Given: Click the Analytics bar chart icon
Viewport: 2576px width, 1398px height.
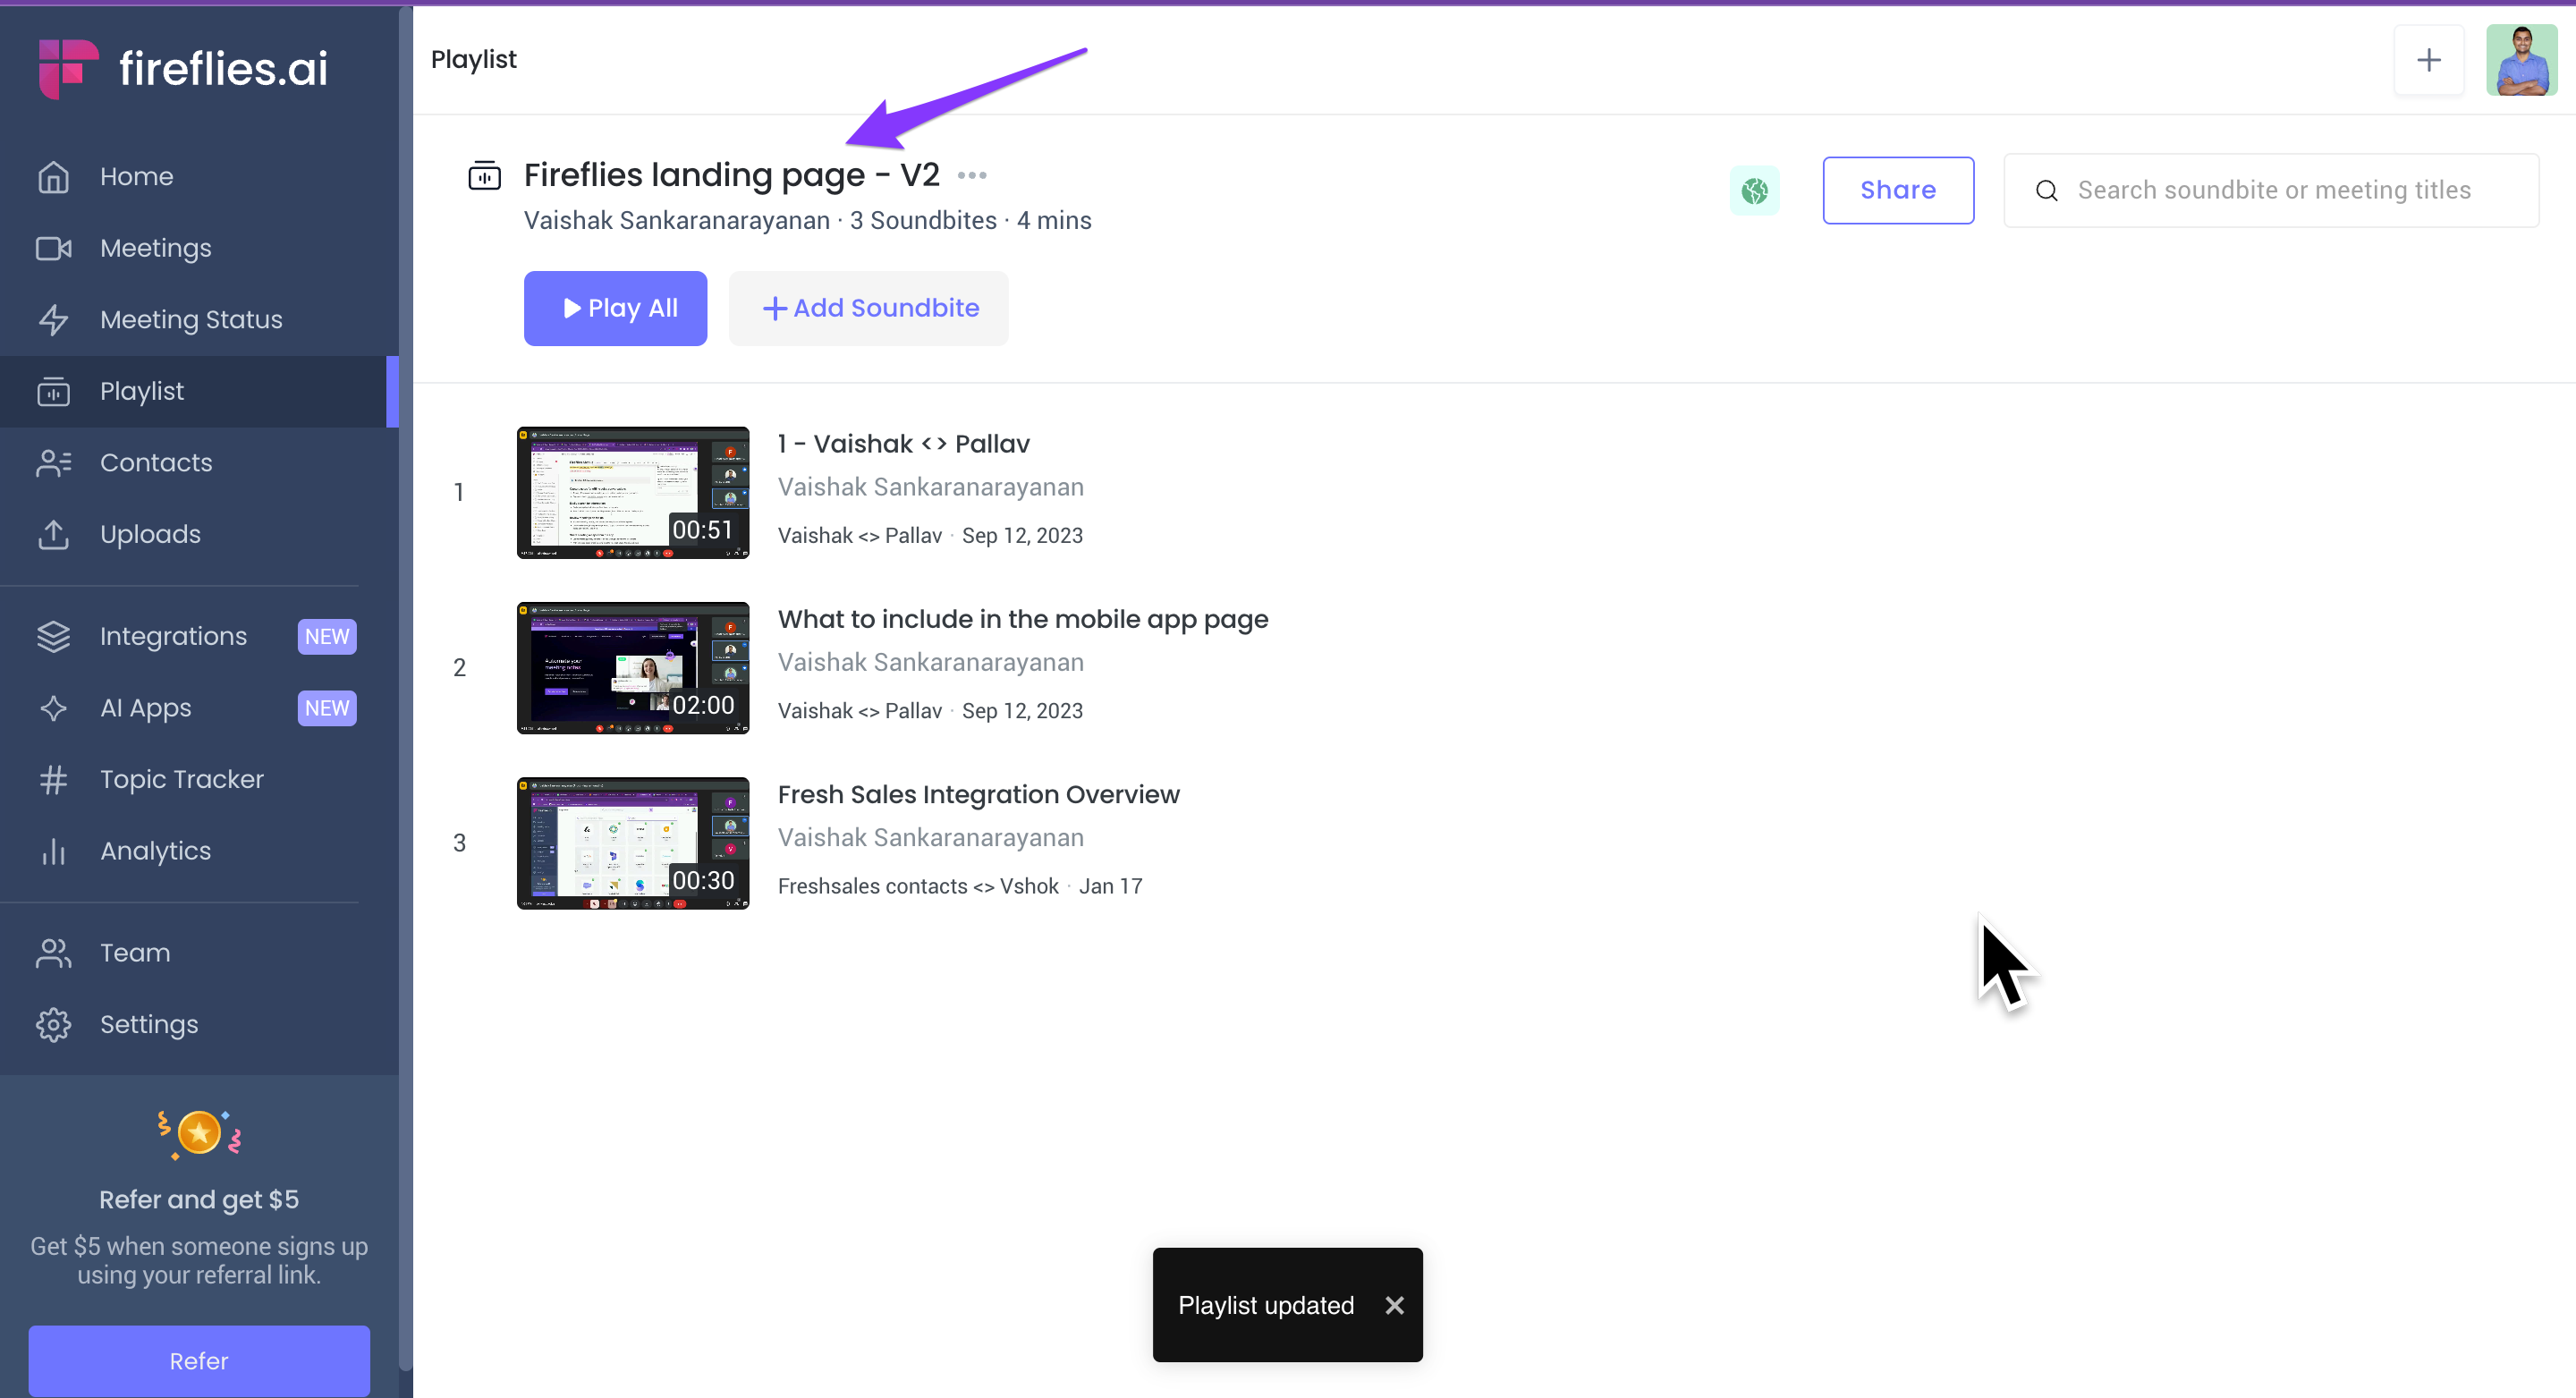Looking at the screenshot, I should coord(53,851).
